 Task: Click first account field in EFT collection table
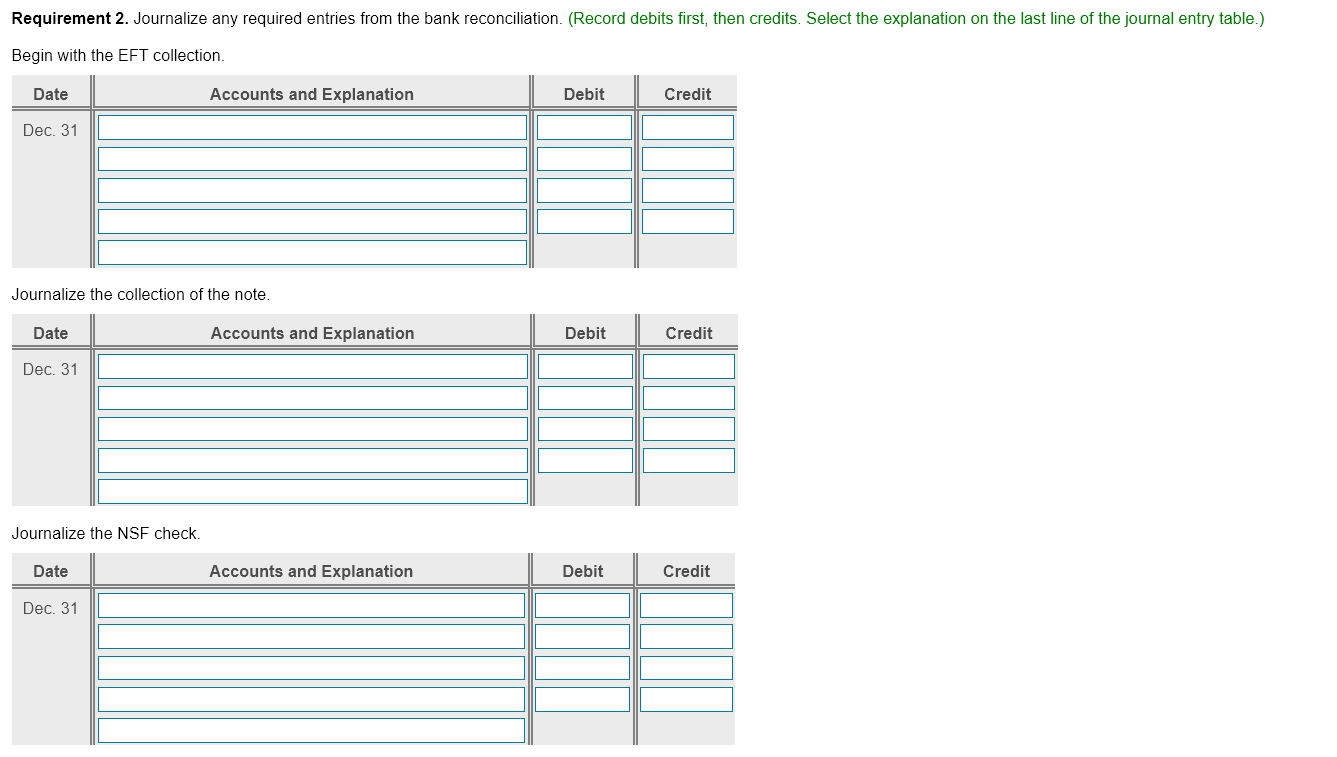(312, 128)
